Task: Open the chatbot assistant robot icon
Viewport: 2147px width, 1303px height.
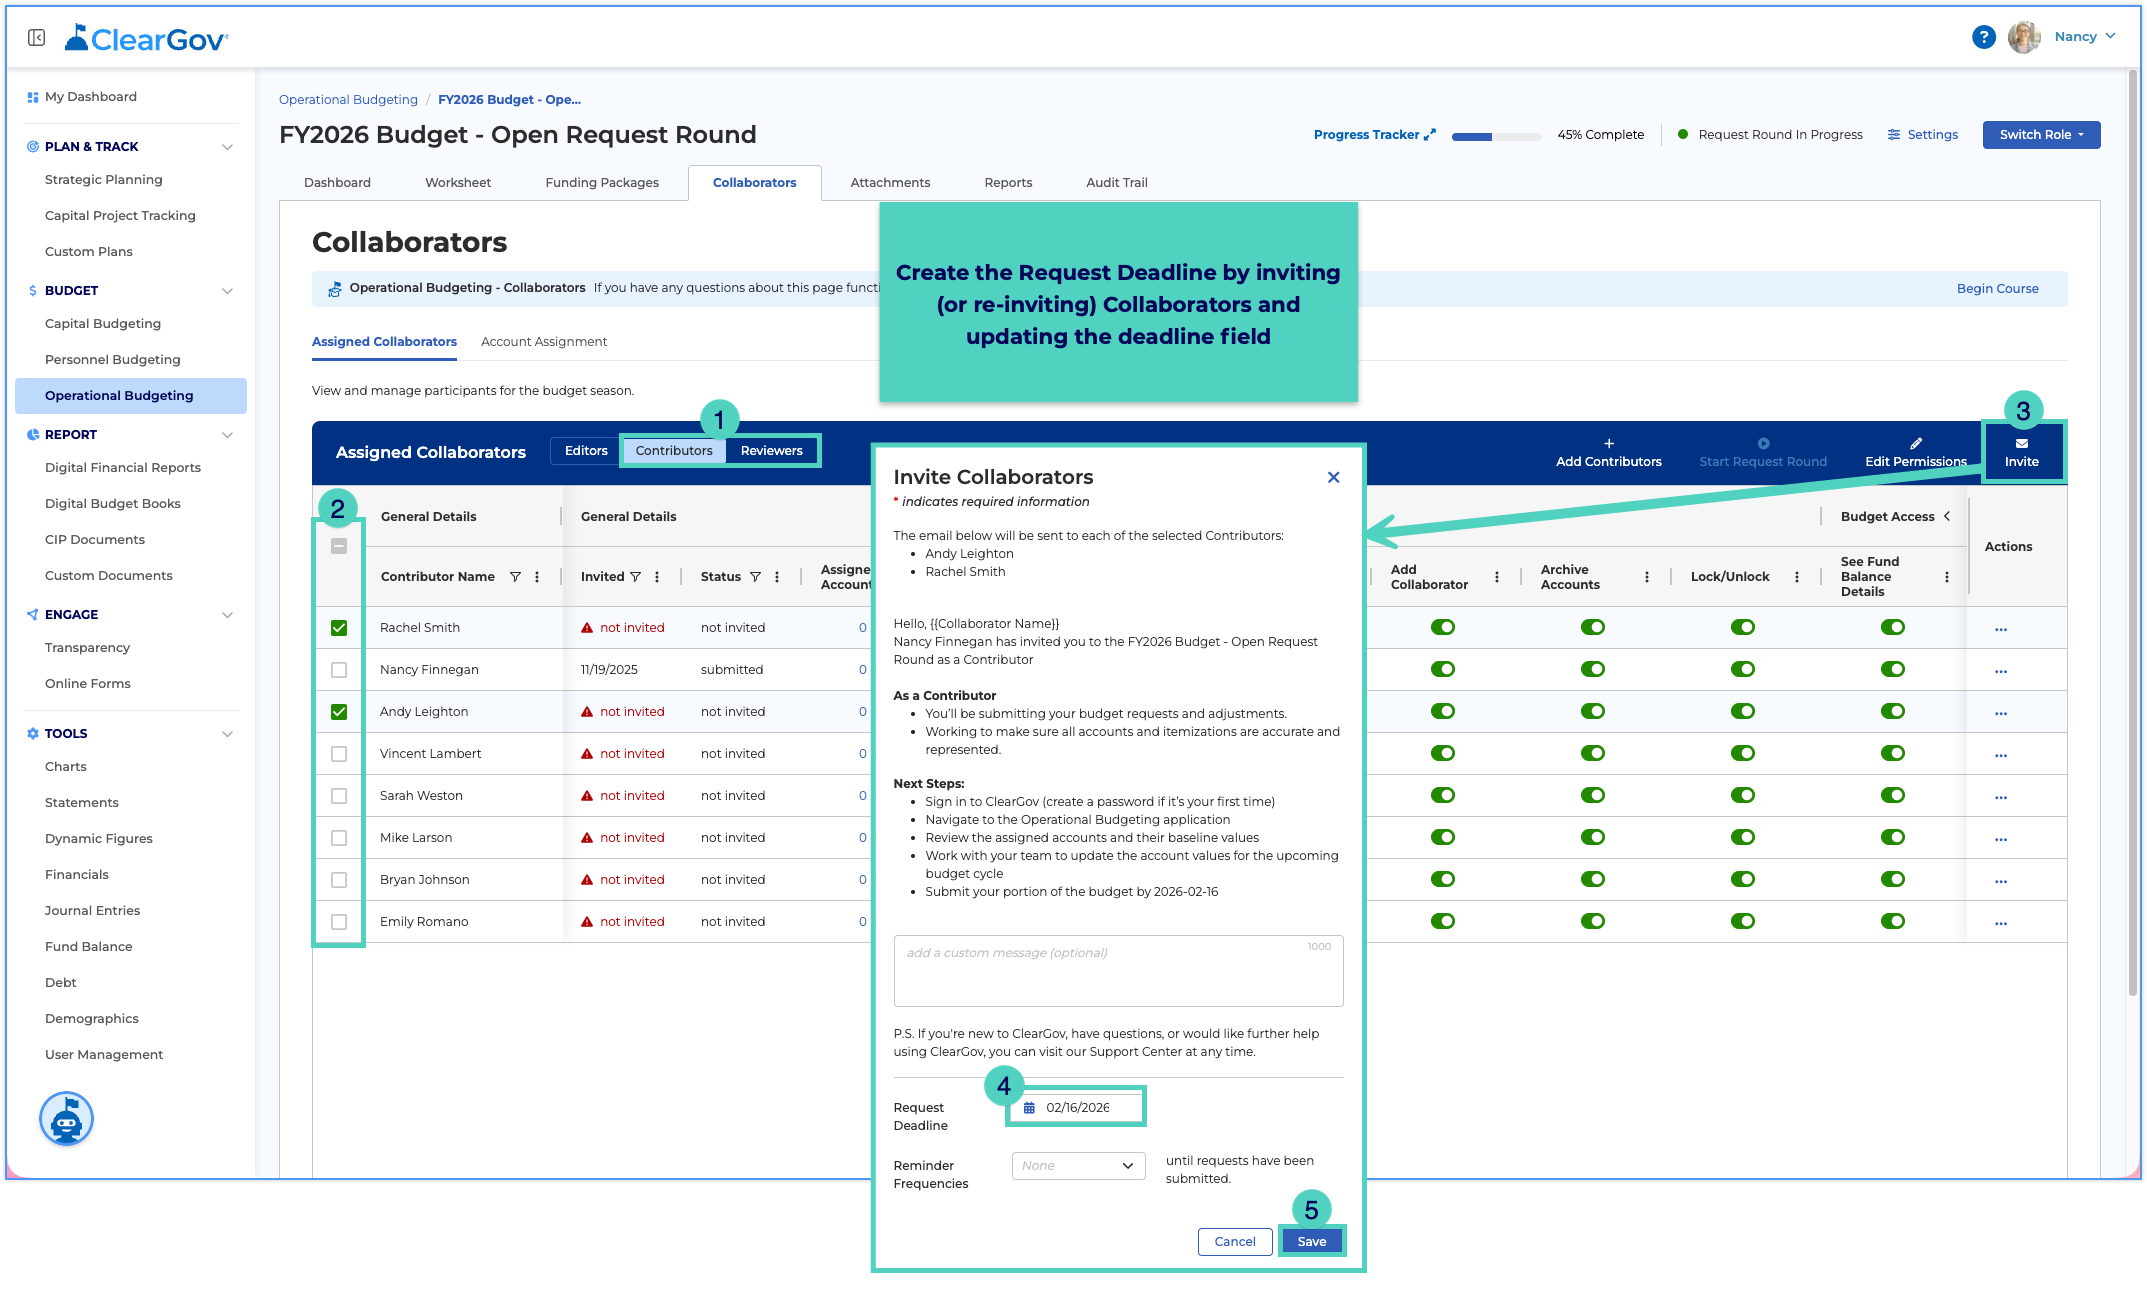Action: pos(66,1118)
